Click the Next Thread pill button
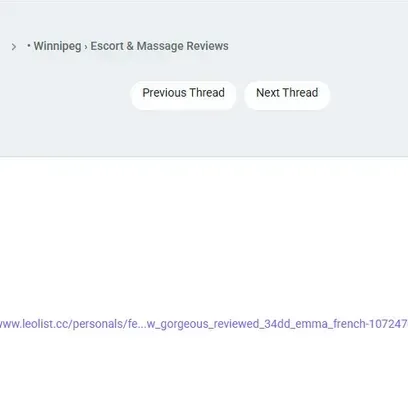Screen dimensions: 408x407 [x=287, y=93]
